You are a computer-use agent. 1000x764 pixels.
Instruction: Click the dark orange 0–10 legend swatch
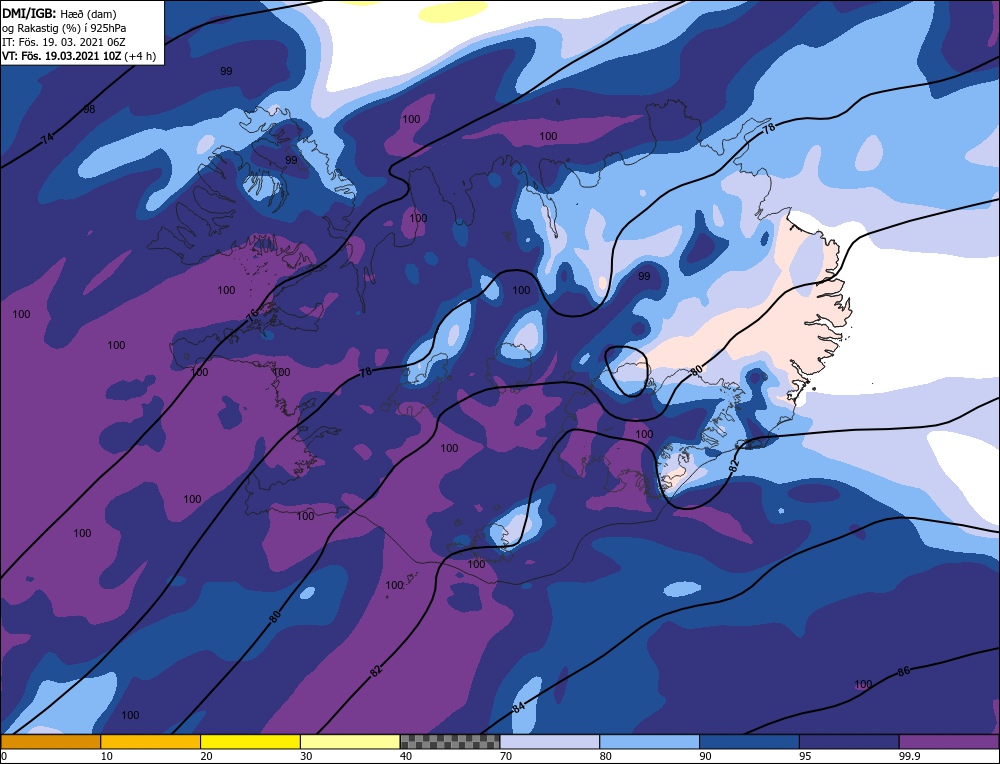50,742
